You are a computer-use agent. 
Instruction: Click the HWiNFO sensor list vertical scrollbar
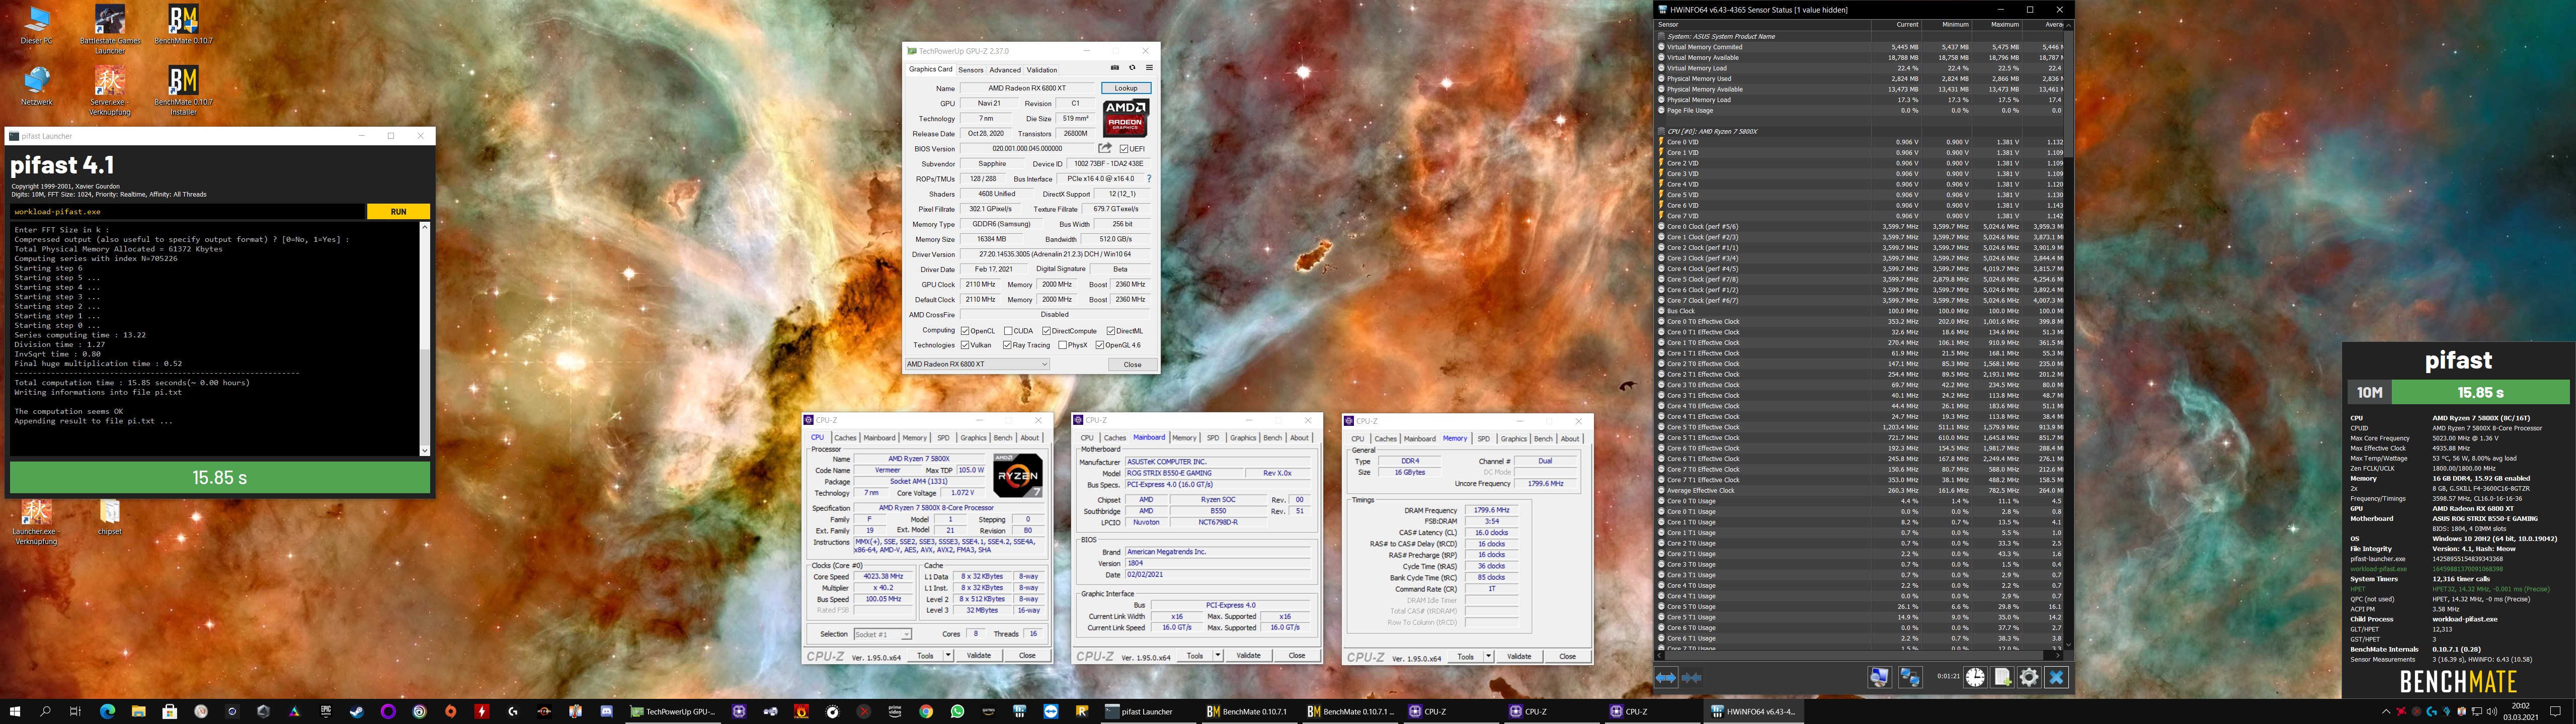click(2068, 335)
